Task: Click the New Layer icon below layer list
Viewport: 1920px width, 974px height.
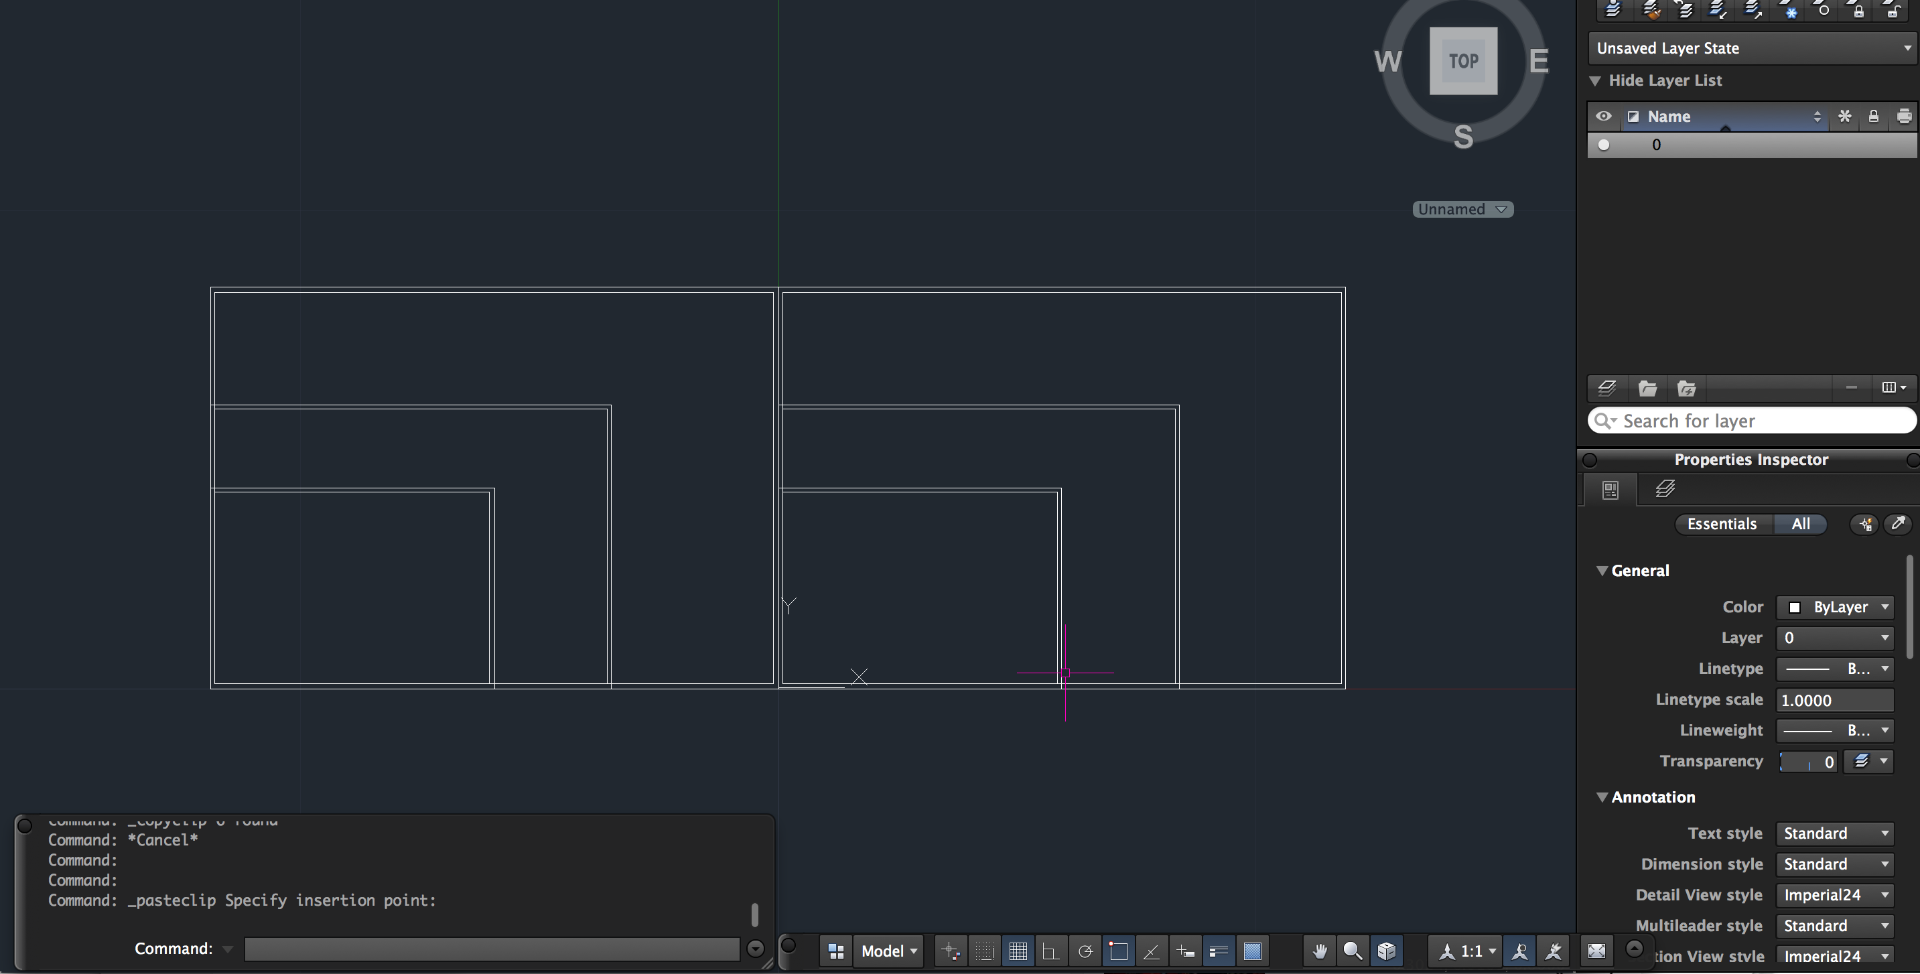Action: [1607, 388]
